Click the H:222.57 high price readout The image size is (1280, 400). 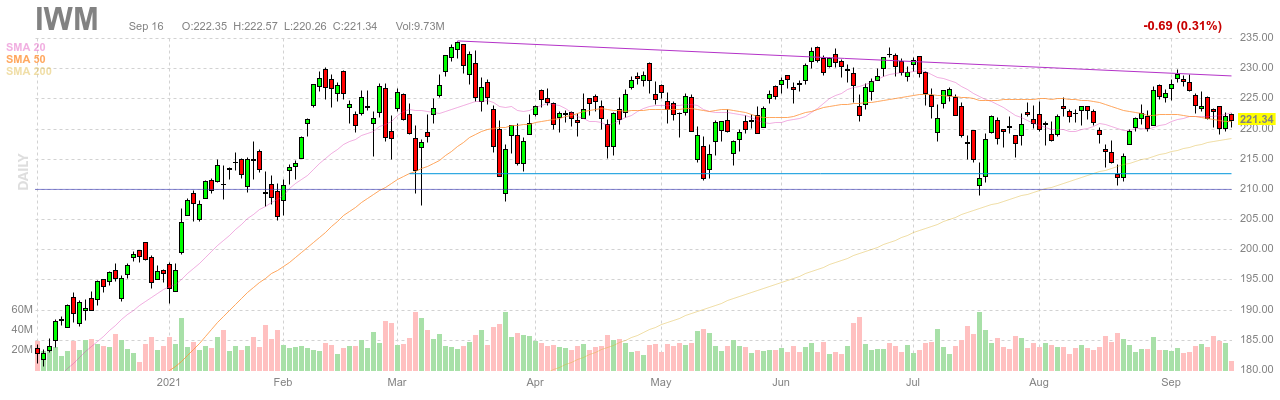[x=224, y=25]
